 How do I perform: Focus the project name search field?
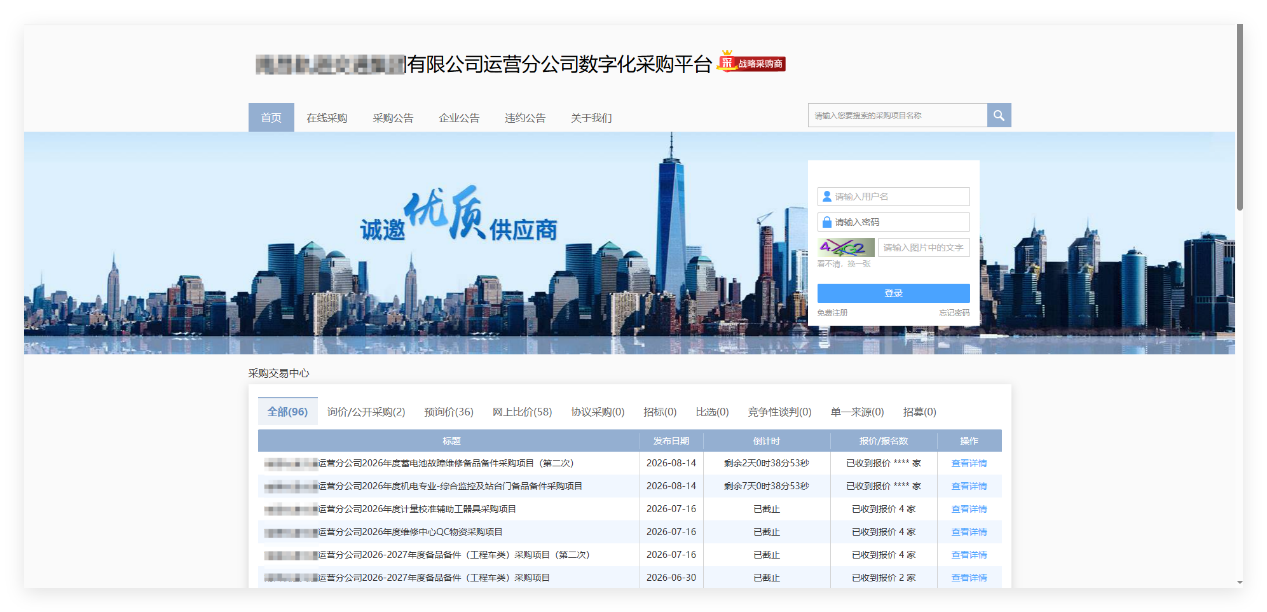click(x=898, y=115)
